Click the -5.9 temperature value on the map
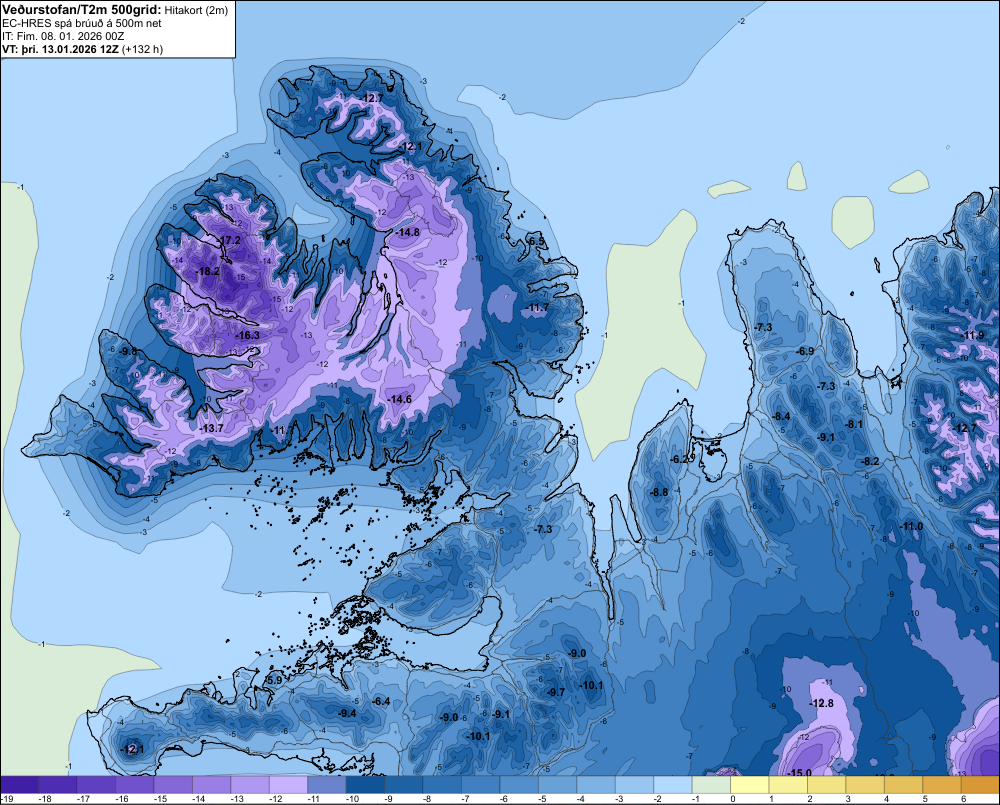Image resolution: width=1000 pixels, height=805 pixels. pos(274,681)
